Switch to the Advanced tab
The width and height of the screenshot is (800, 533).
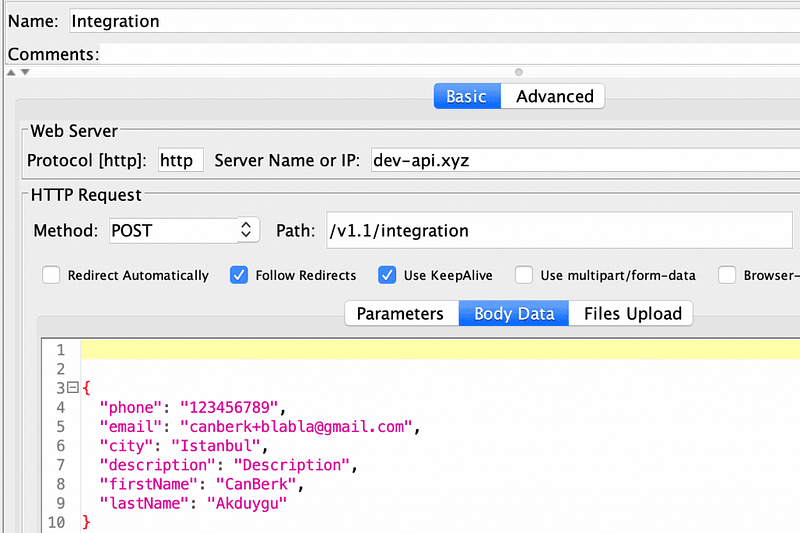pyautogui.click(x=554, y=96)
